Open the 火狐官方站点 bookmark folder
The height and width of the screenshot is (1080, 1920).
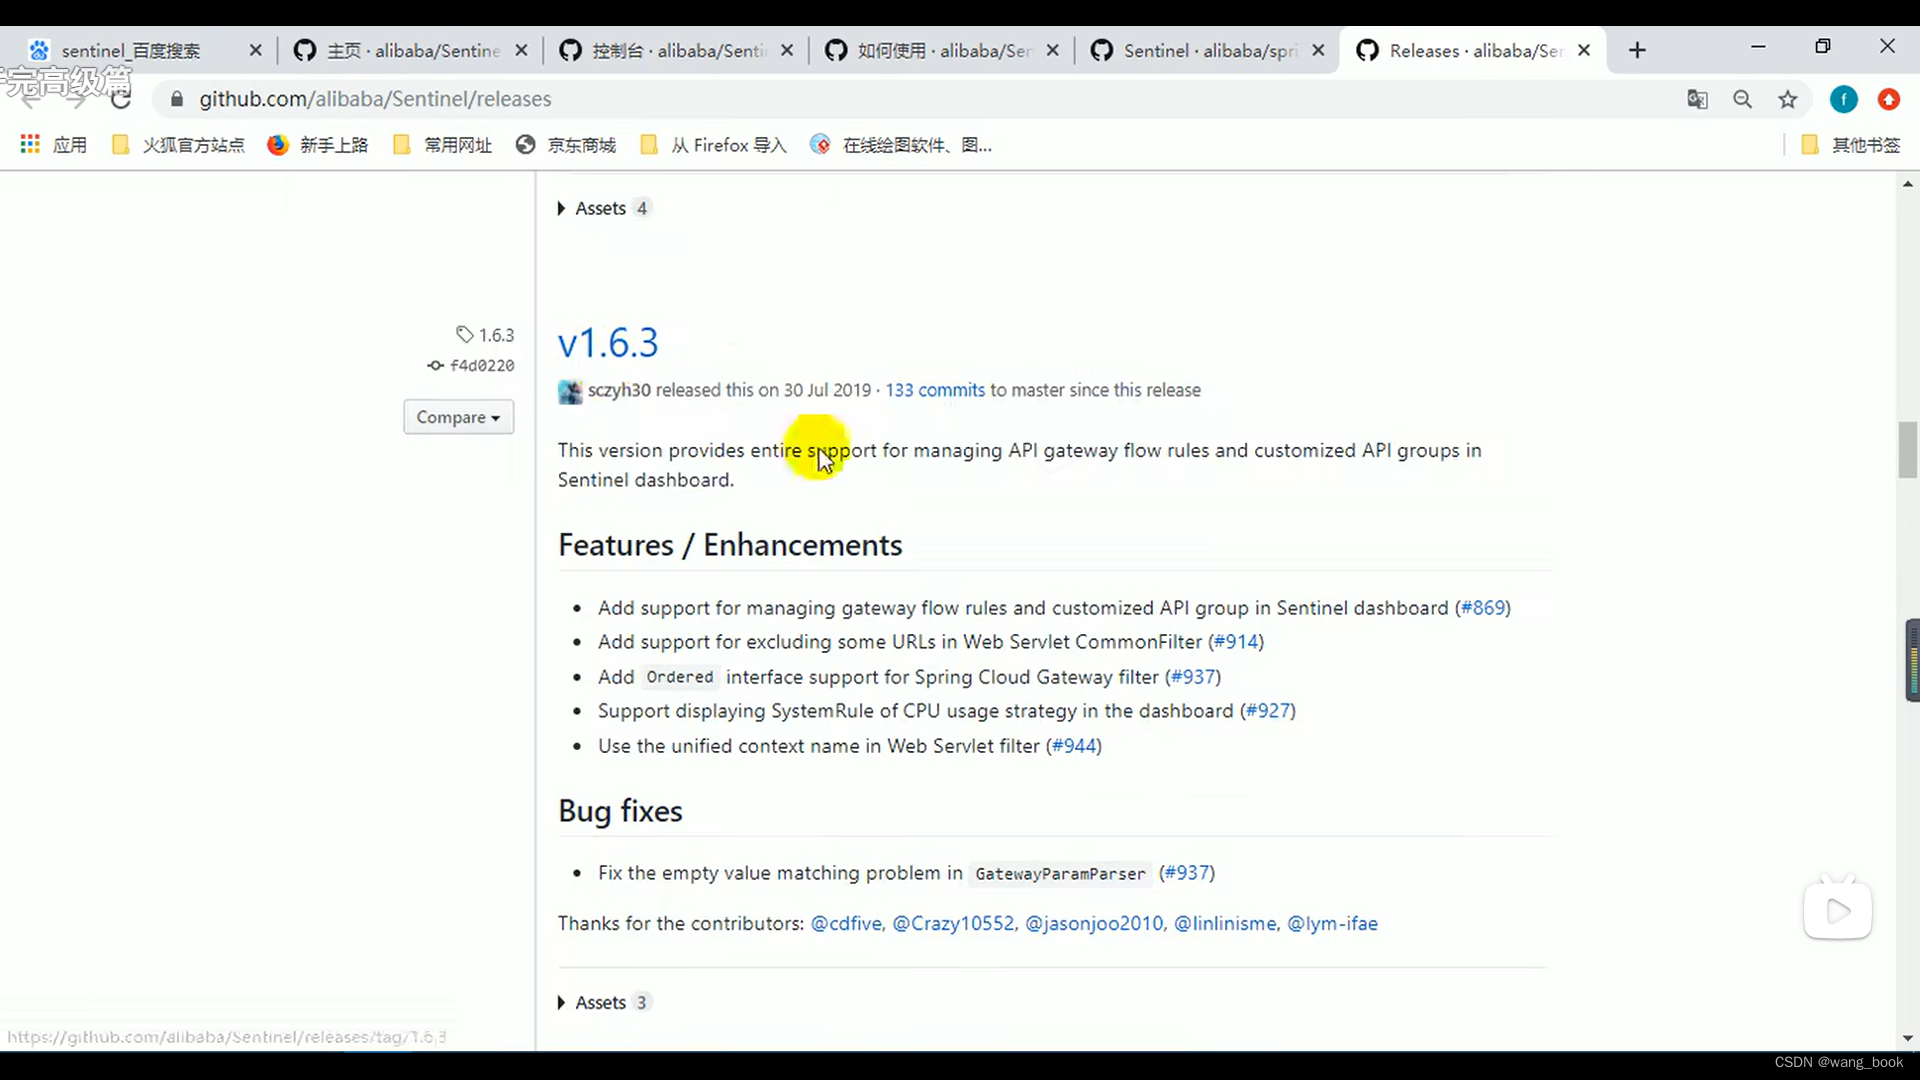[178, 145]
